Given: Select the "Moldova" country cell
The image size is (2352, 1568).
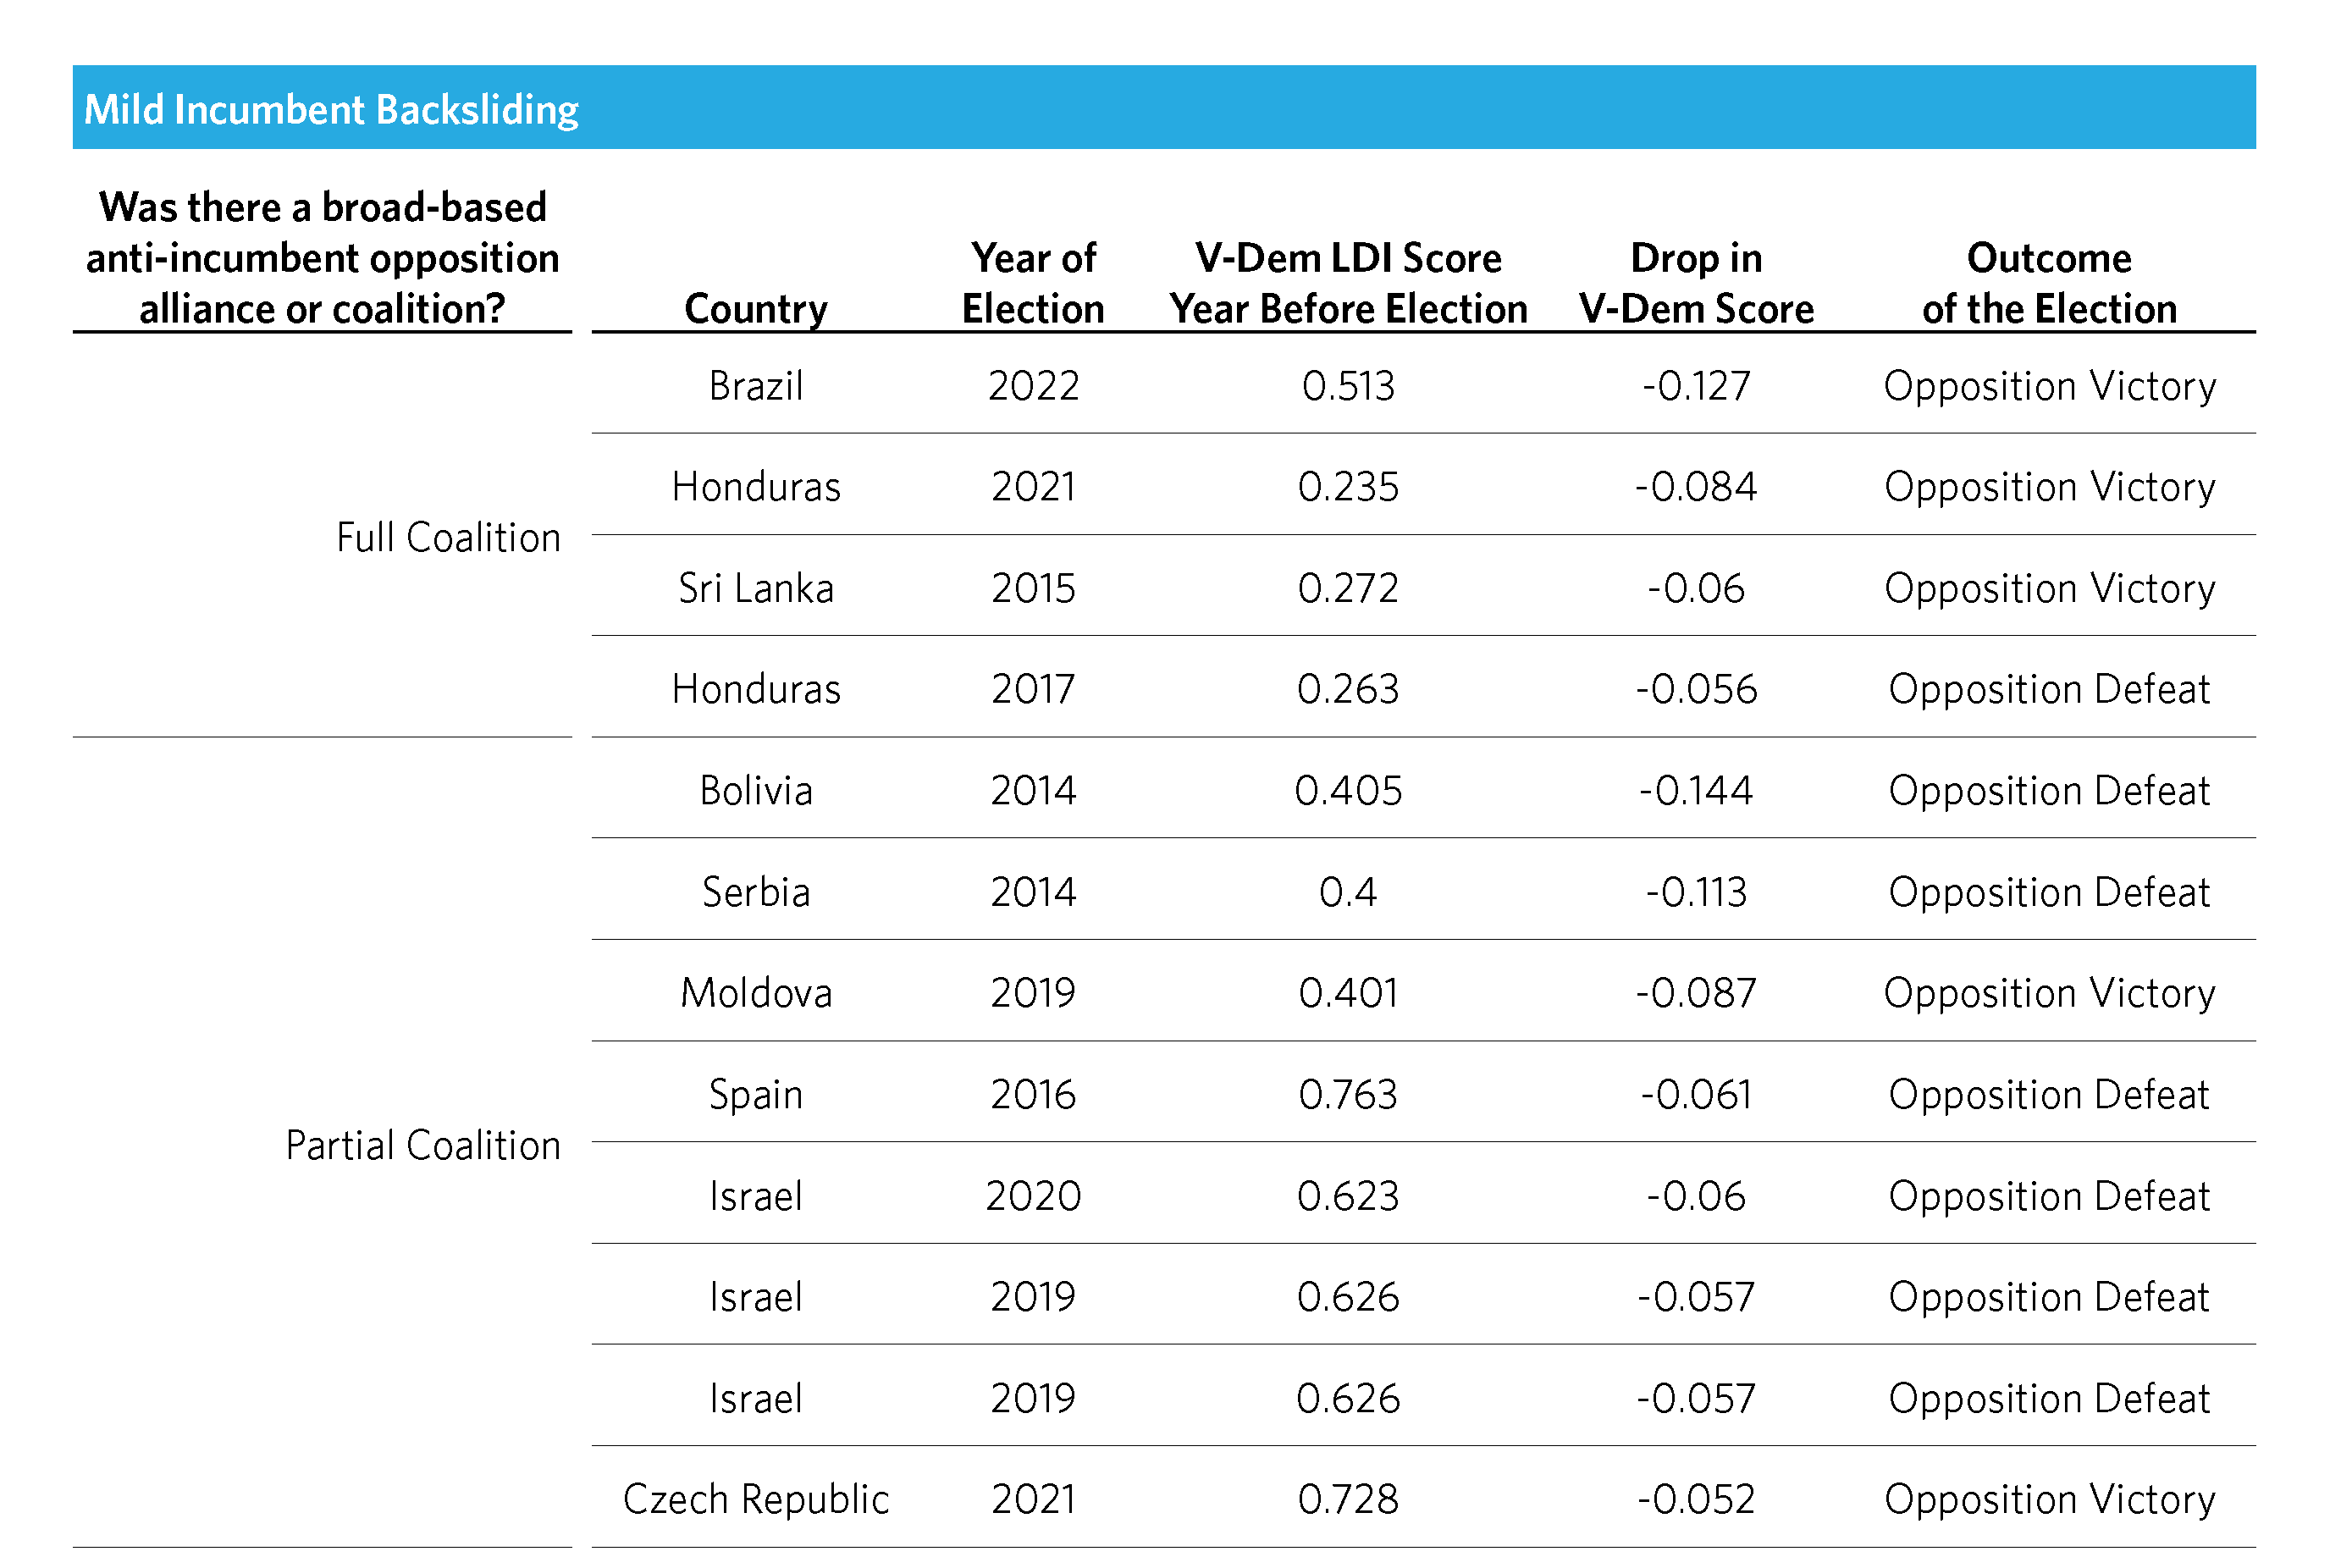Looking at the screenshot, I should (756, 993).
